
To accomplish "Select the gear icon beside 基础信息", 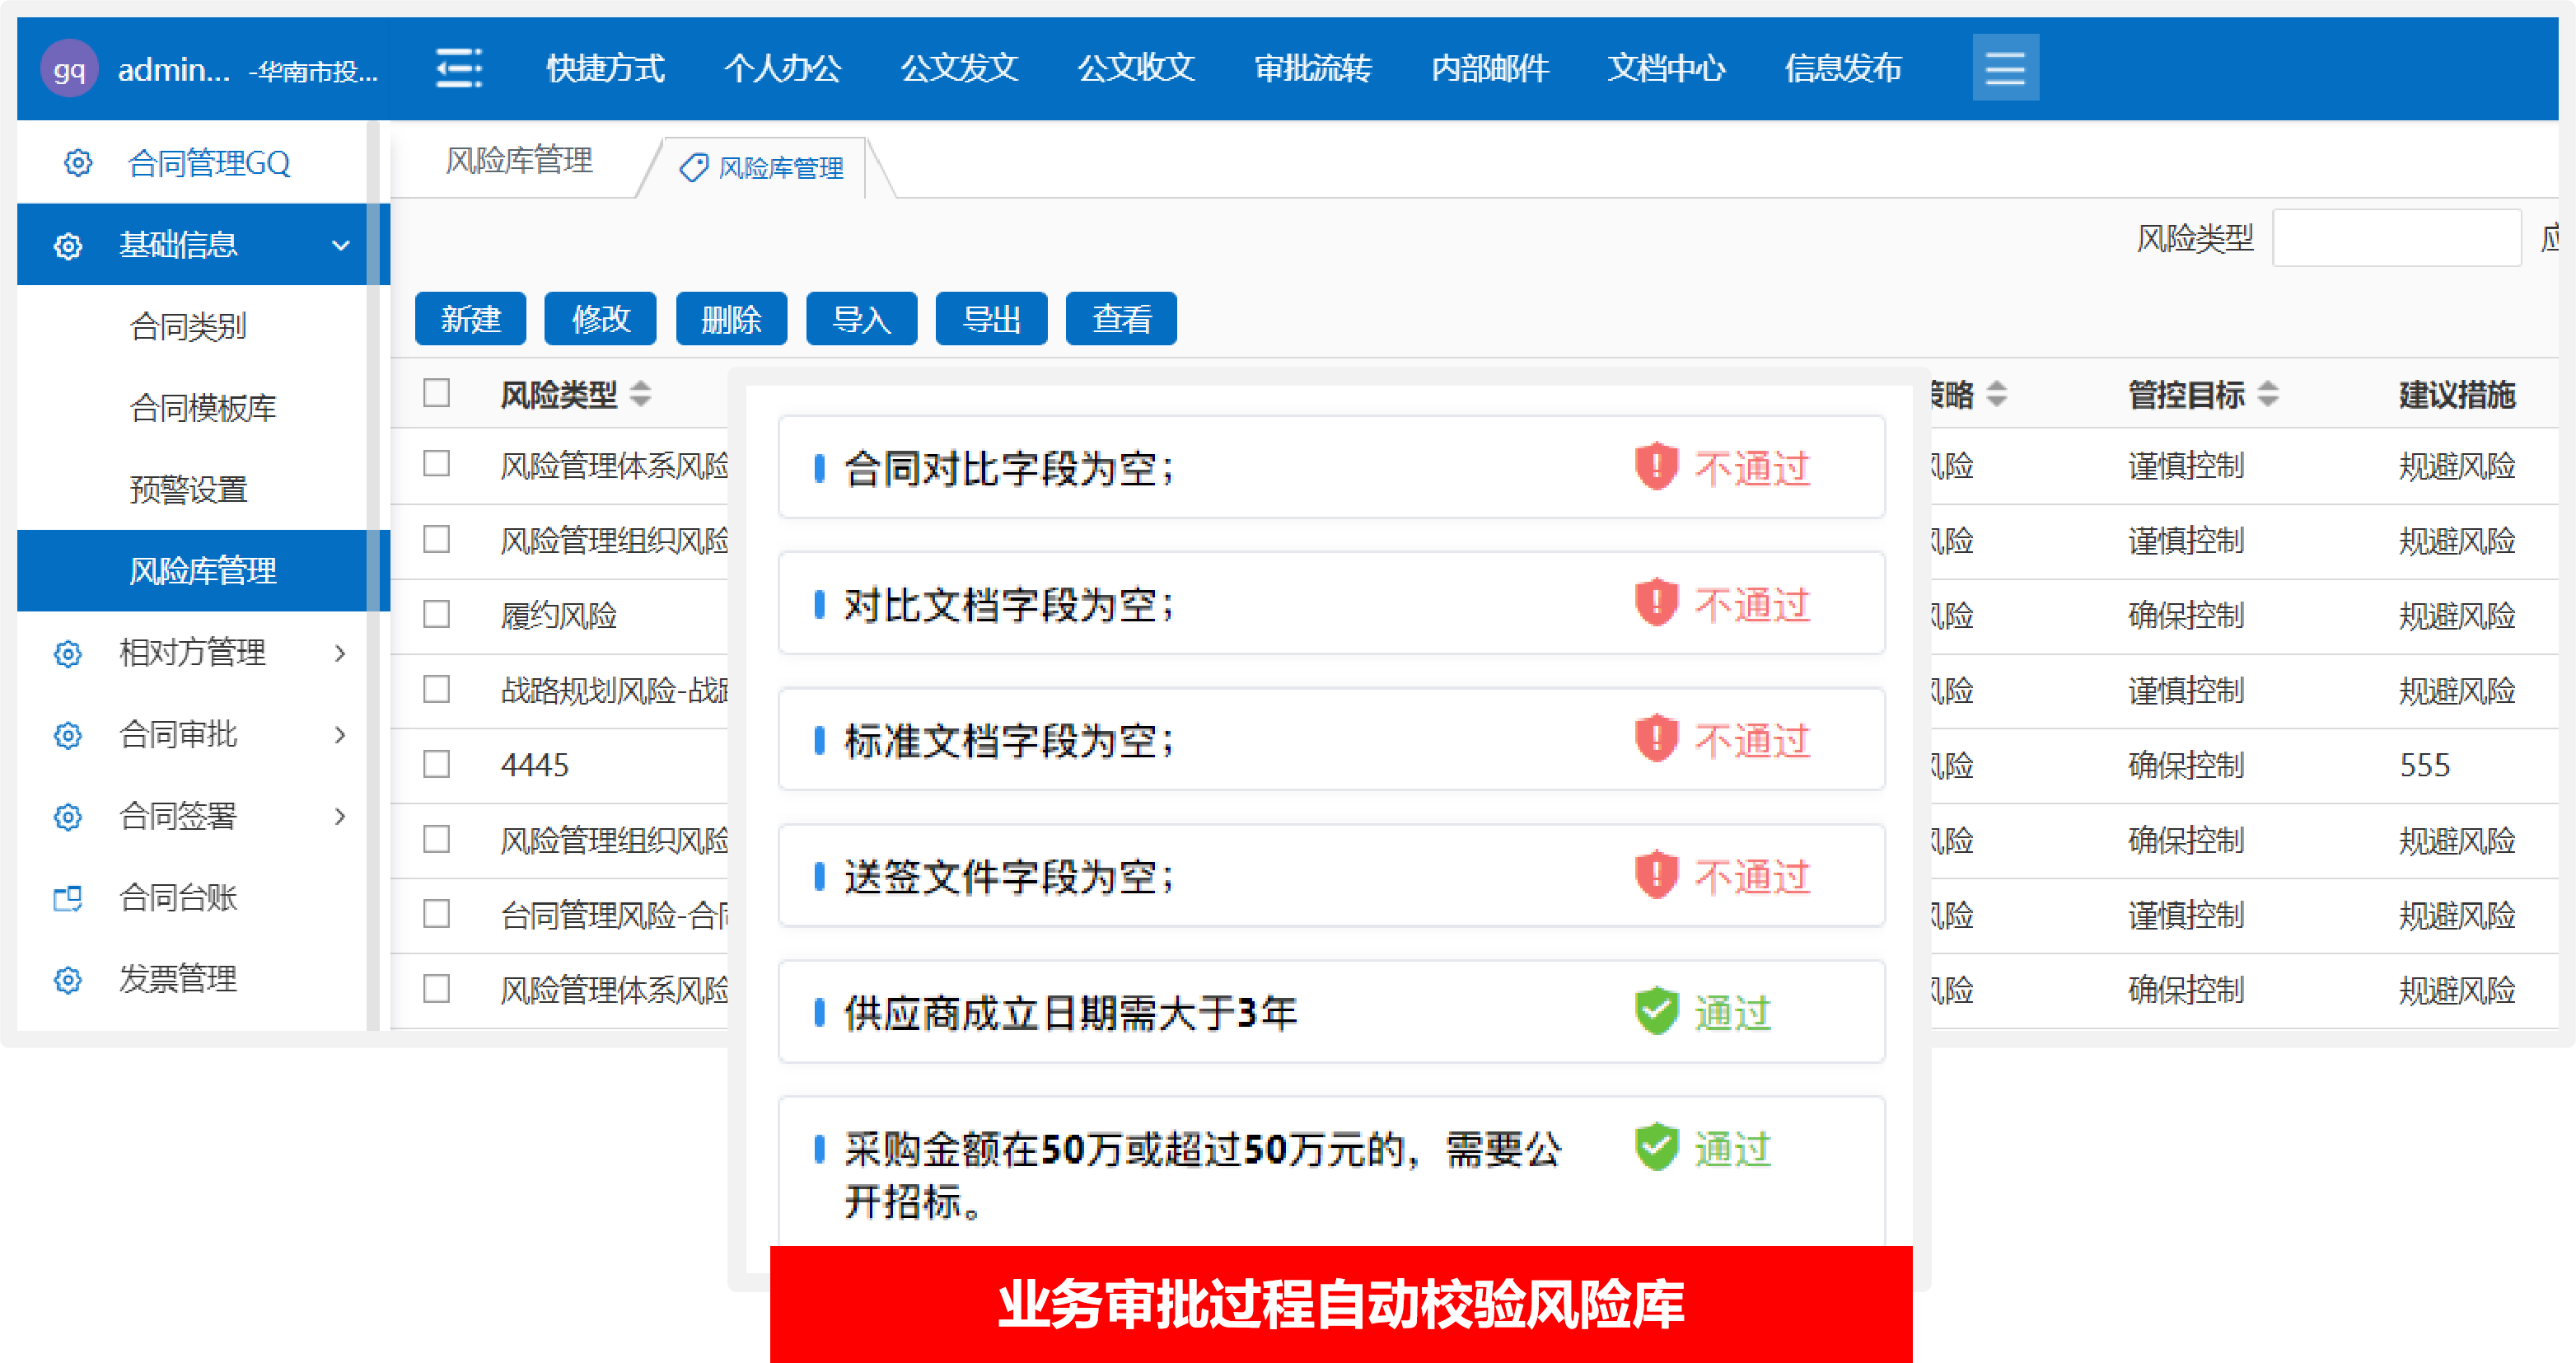I will [67, 245].
